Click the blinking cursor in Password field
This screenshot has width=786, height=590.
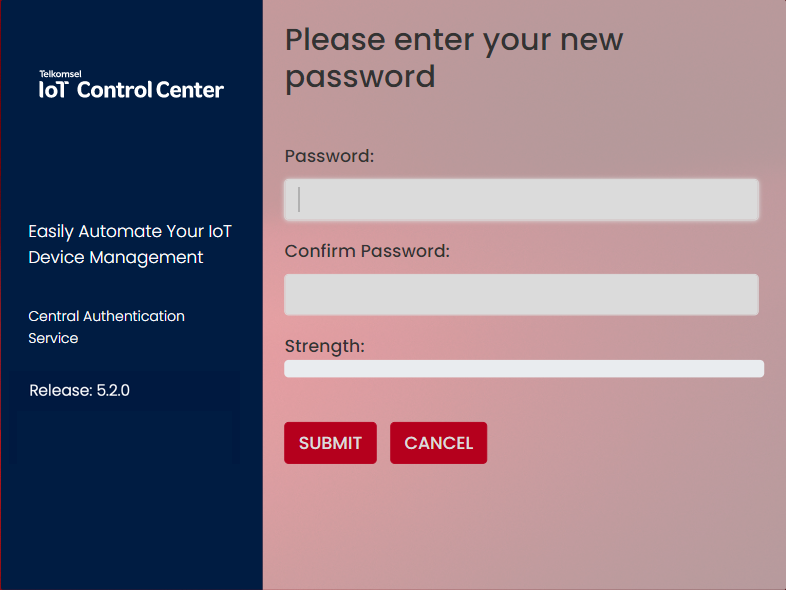coord(299,200)
